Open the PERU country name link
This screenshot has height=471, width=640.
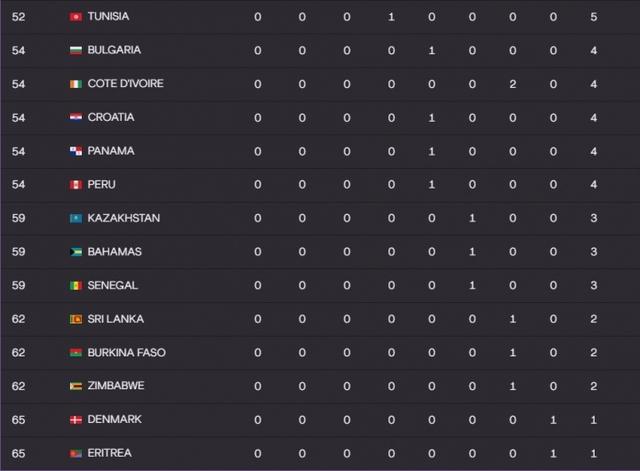[x=103, y=185]
